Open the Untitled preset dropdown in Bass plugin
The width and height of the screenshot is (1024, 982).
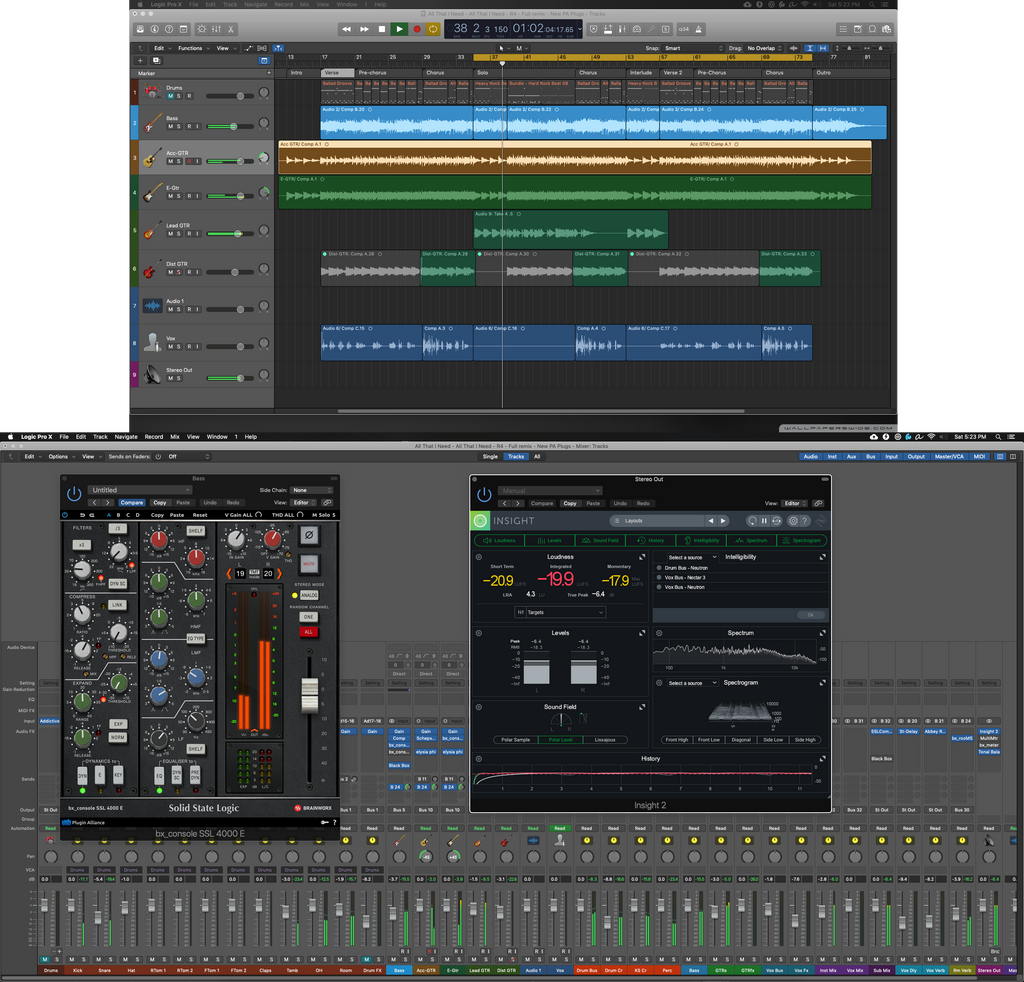(x=140, y=490)
